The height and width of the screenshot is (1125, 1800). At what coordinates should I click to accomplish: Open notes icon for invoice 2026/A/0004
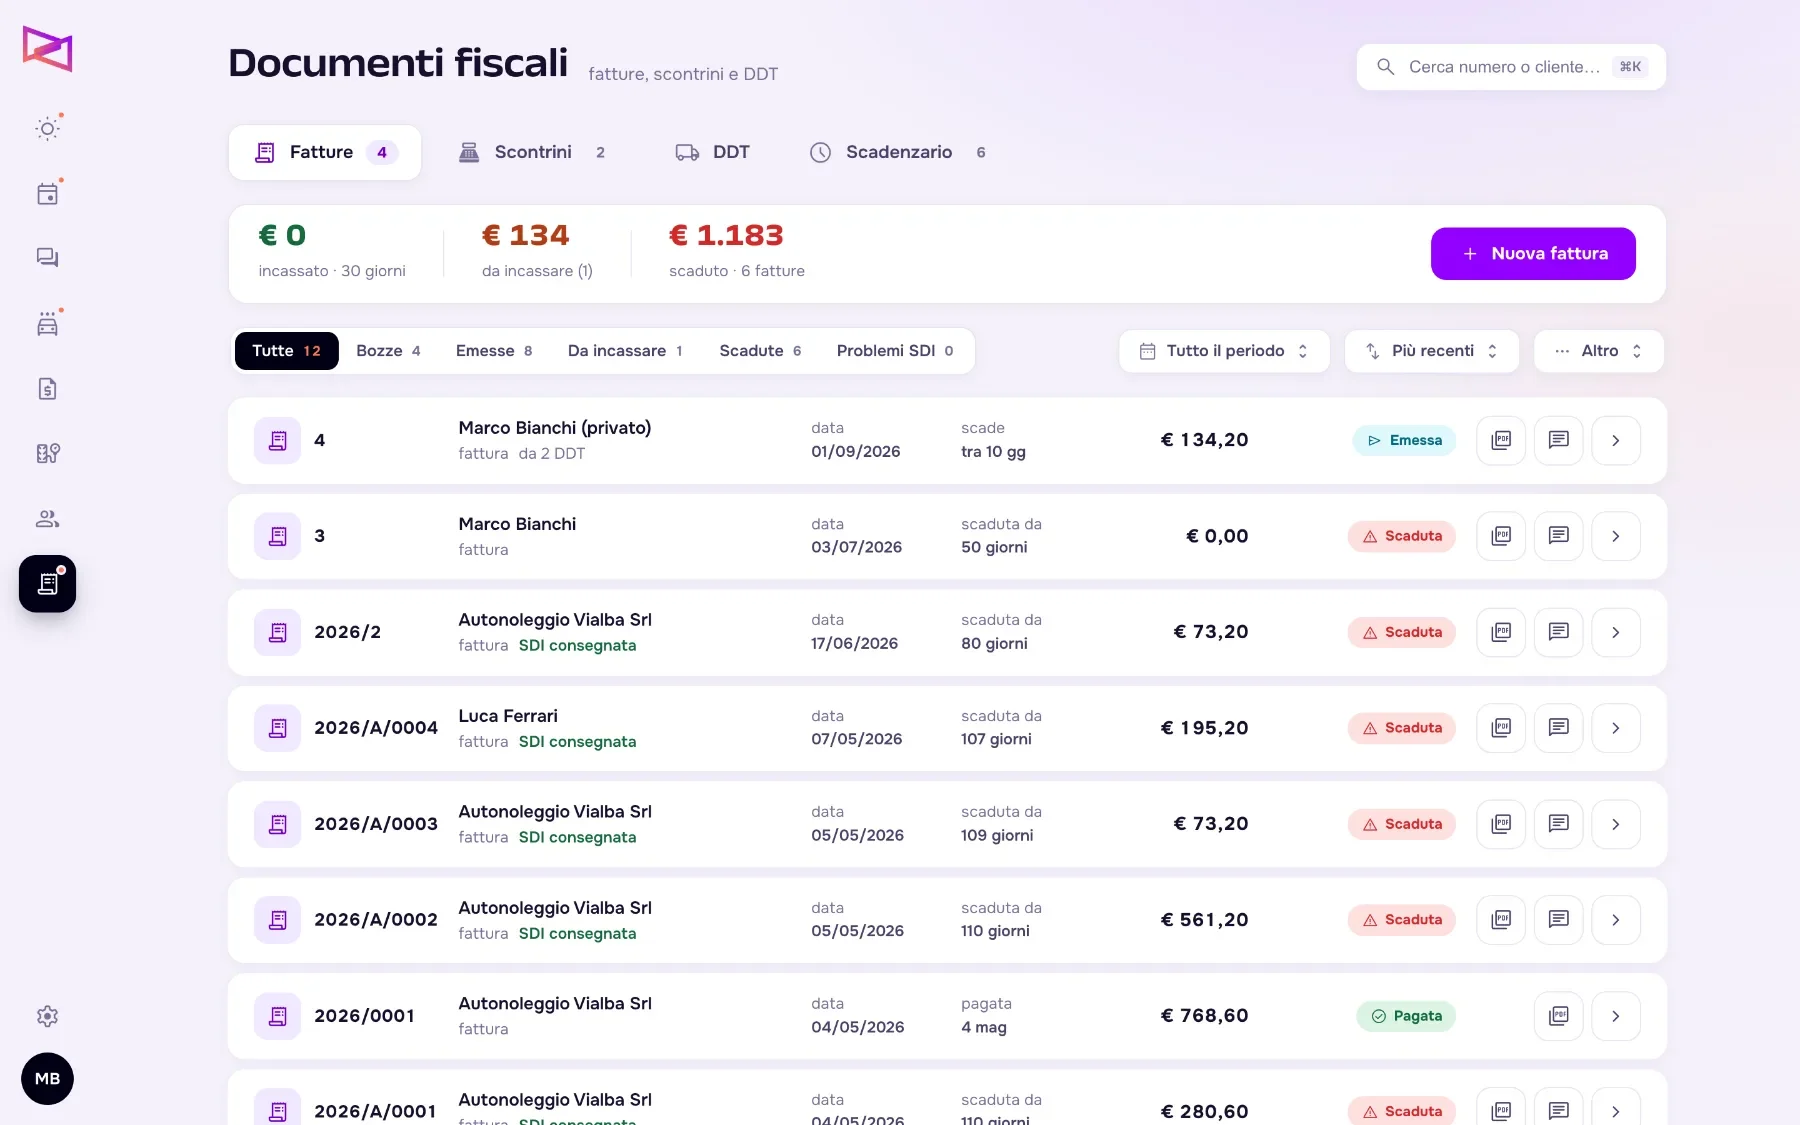1558,729
